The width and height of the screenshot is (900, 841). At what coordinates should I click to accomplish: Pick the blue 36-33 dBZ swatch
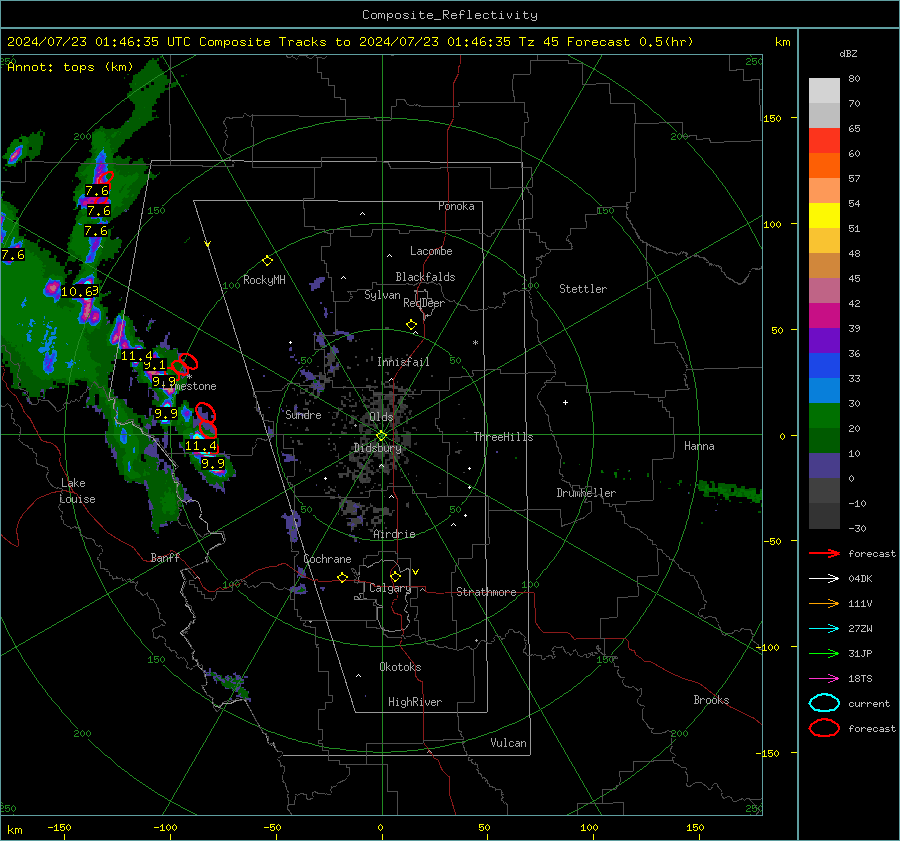[x=824, y=366]
